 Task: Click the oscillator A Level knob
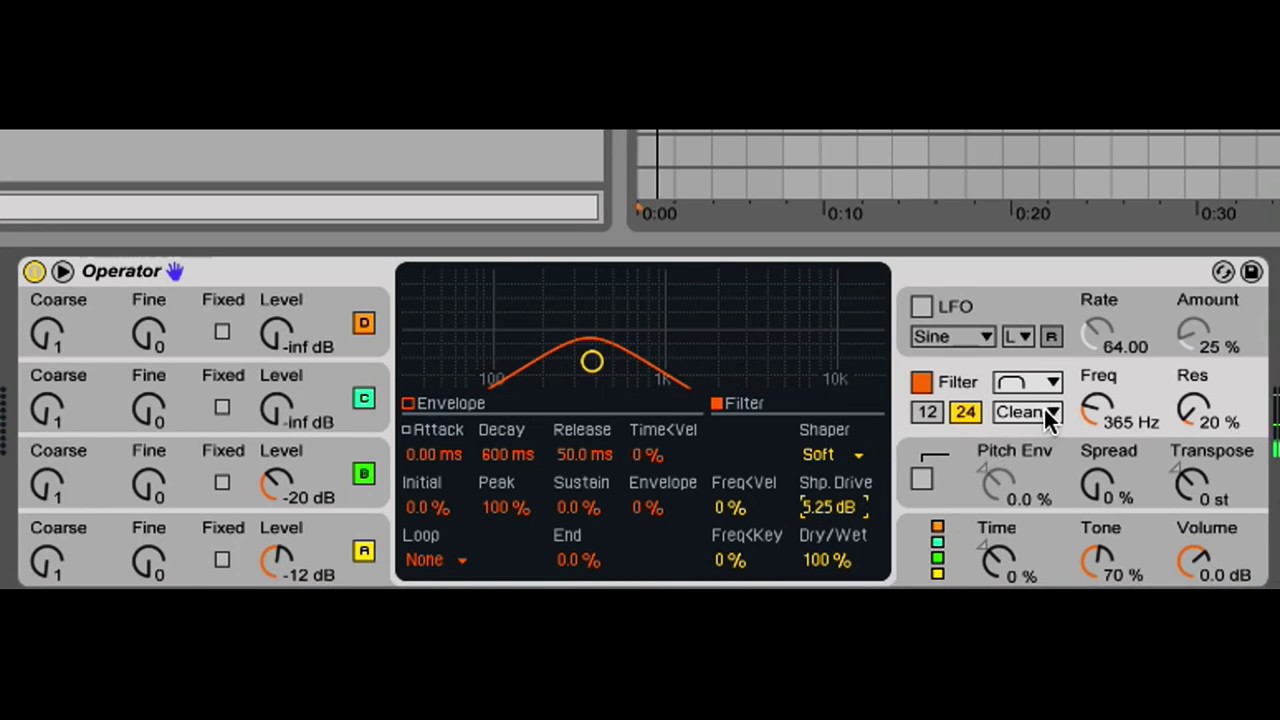point(276,562)
